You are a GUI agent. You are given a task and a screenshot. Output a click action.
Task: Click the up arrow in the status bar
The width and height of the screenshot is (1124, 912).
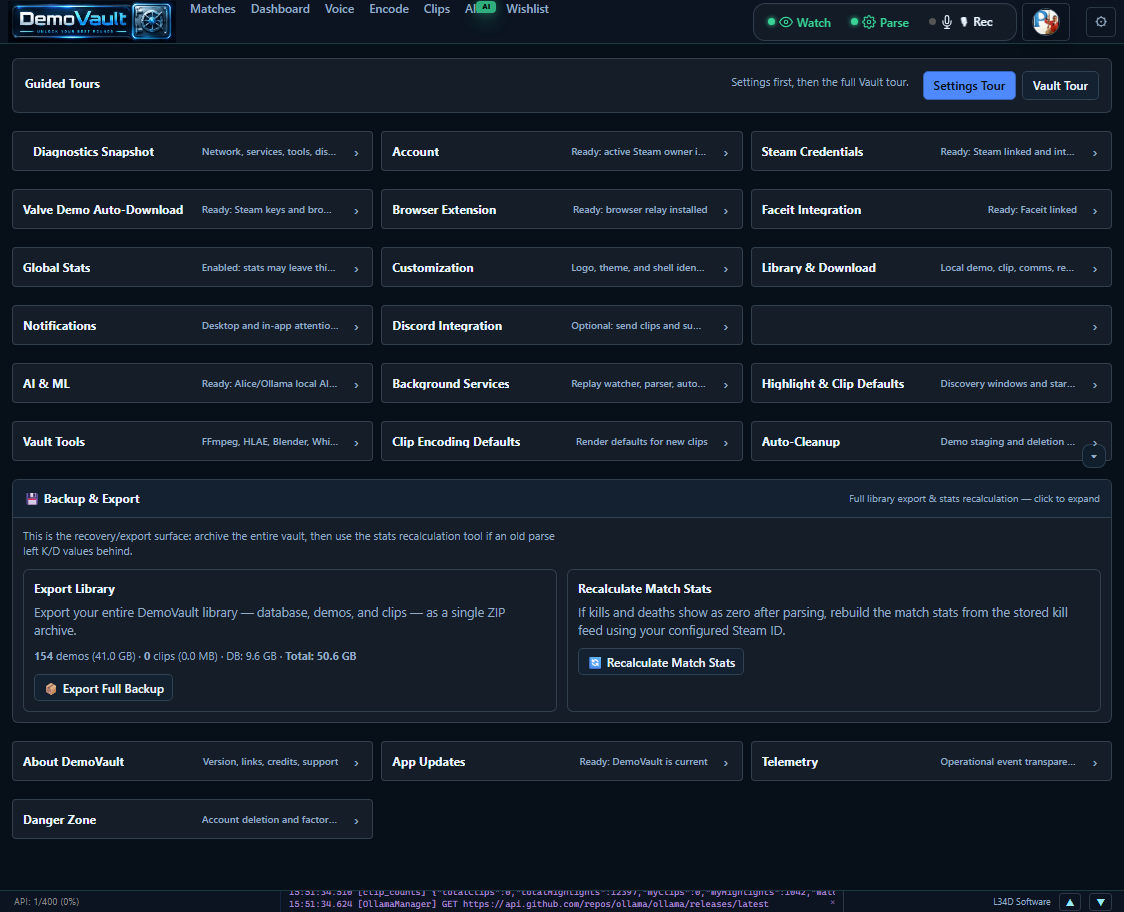tap(1070, 902)
